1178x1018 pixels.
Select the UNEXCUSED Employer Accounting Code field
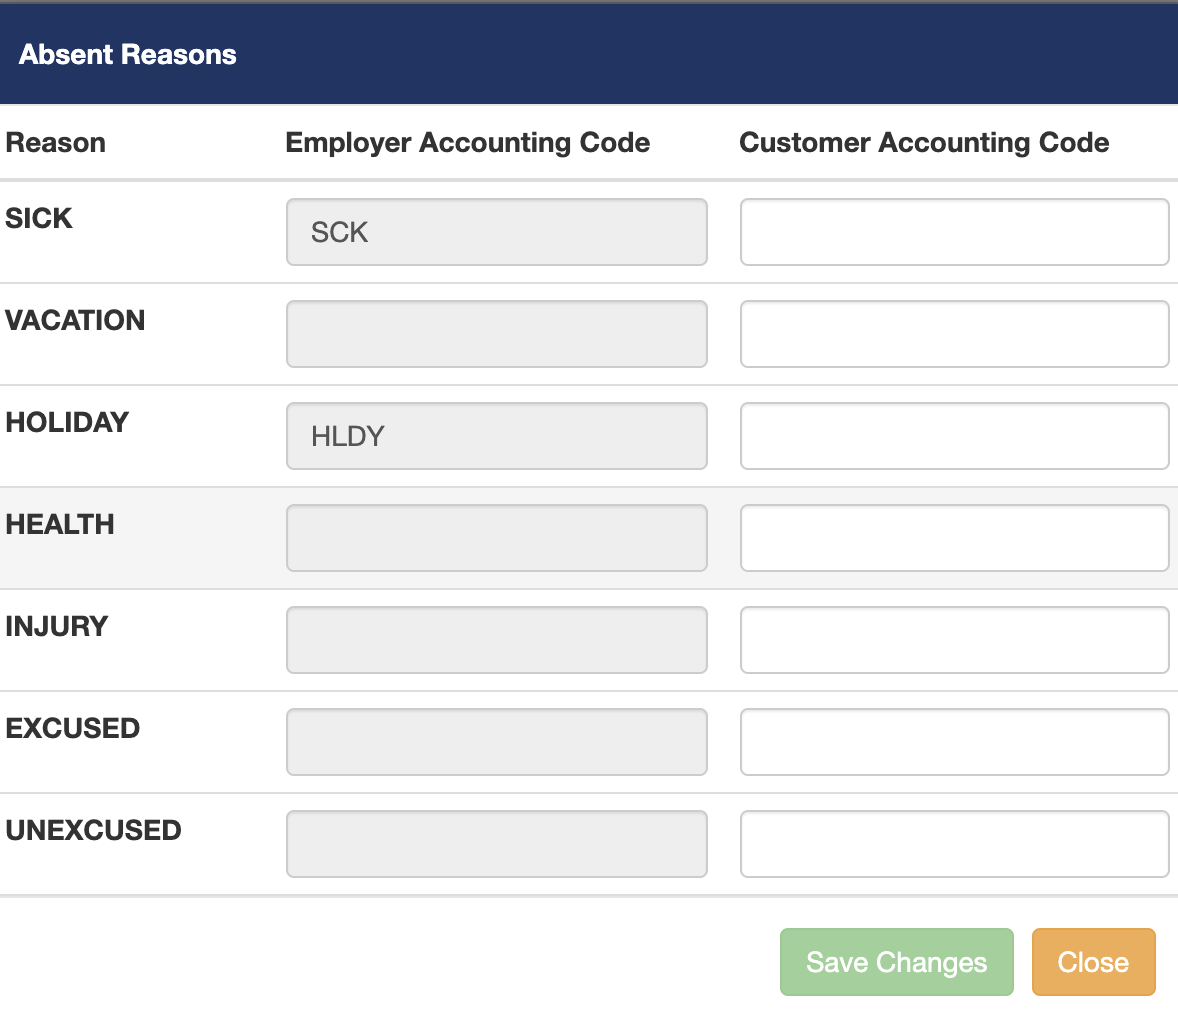(496, 843)
